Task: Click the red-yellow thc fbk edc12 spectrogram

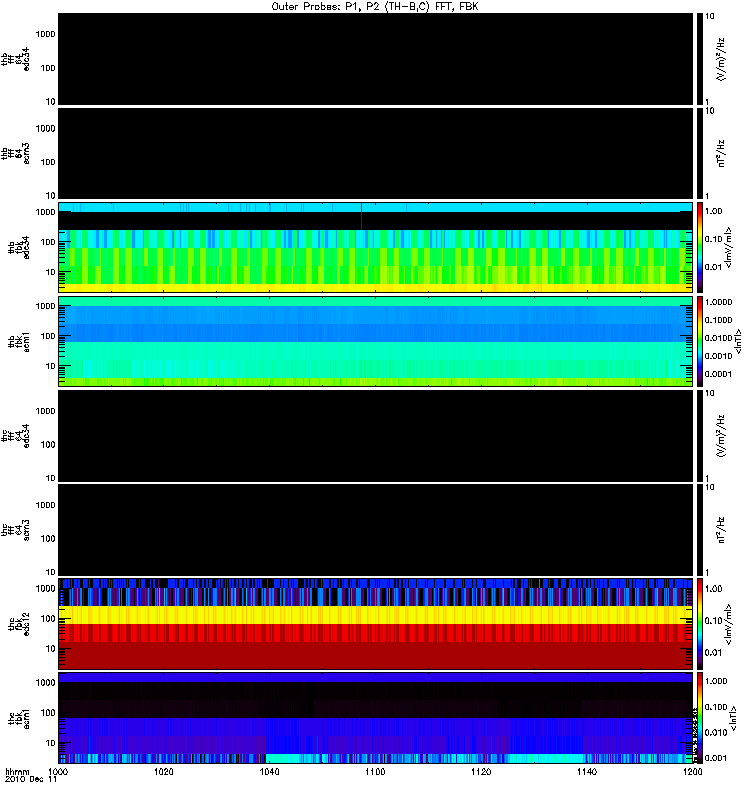Action: (x=375, y=624)
